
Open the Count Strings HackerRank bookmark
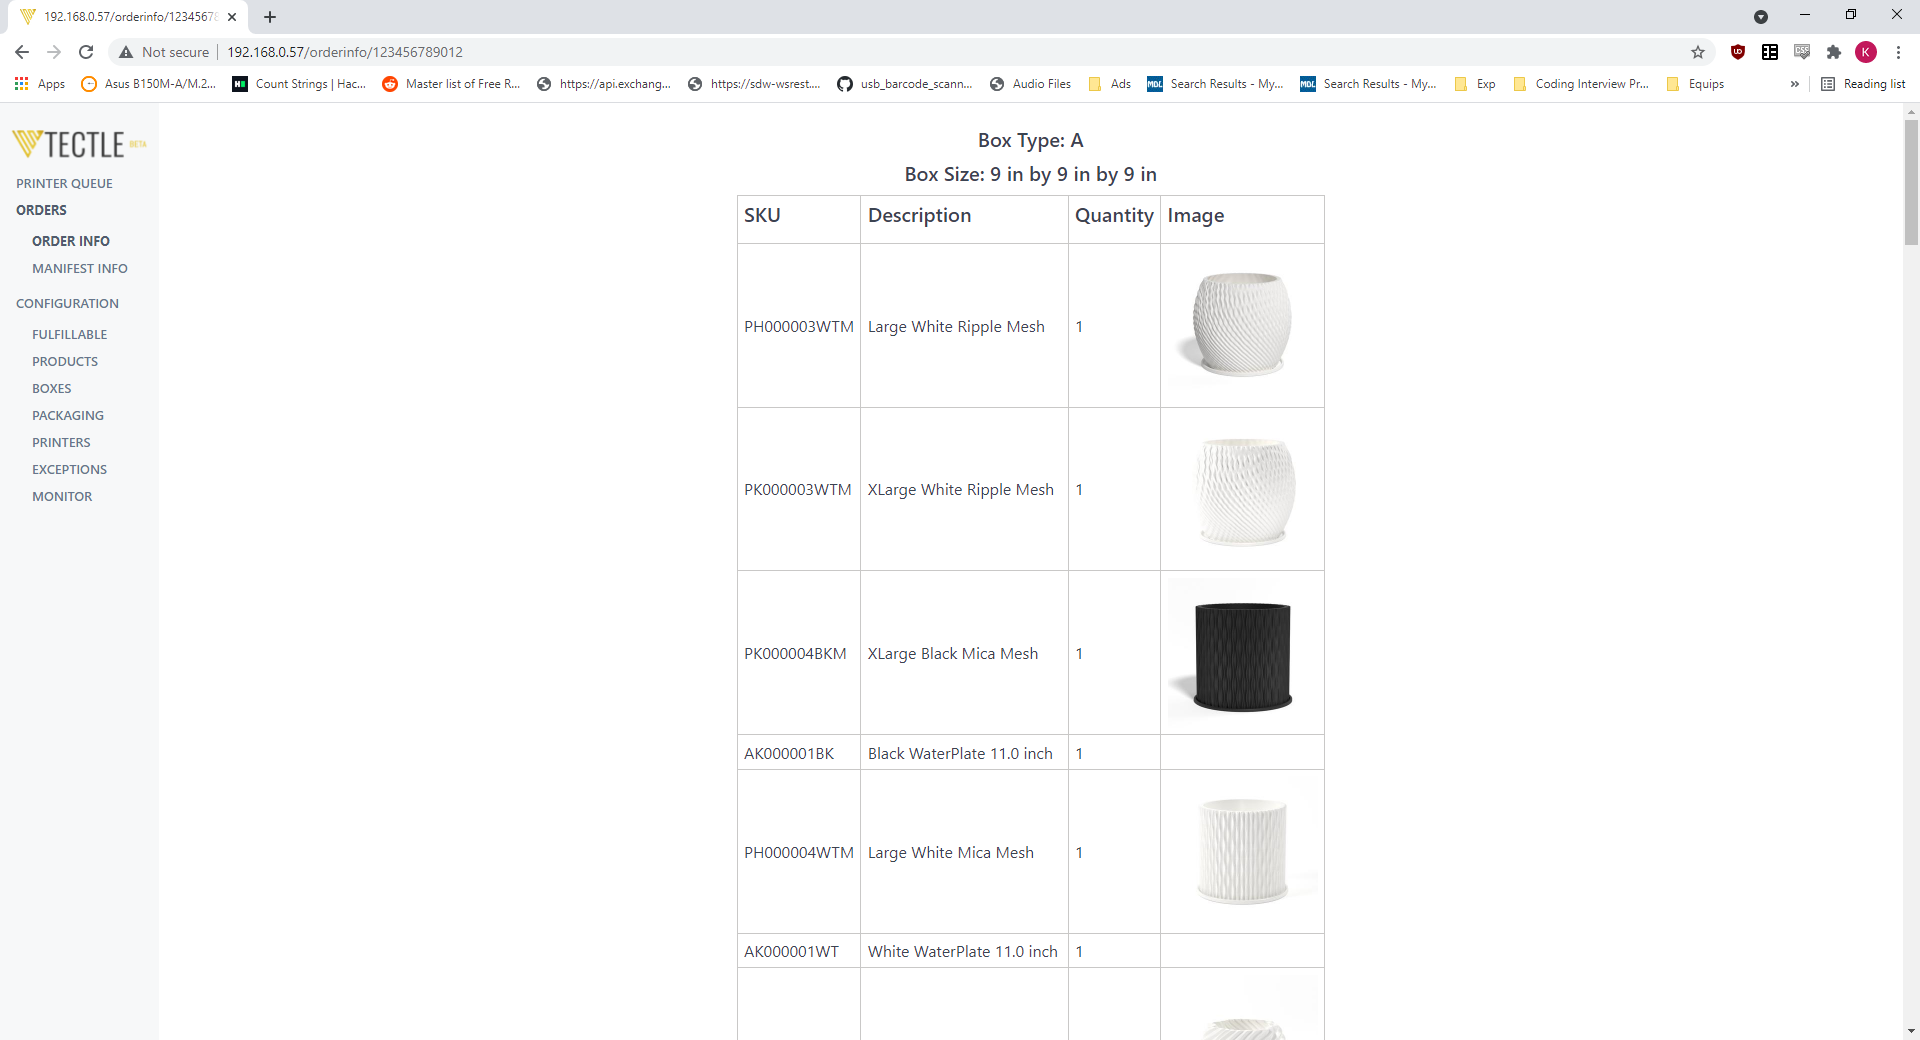[300, 84]
